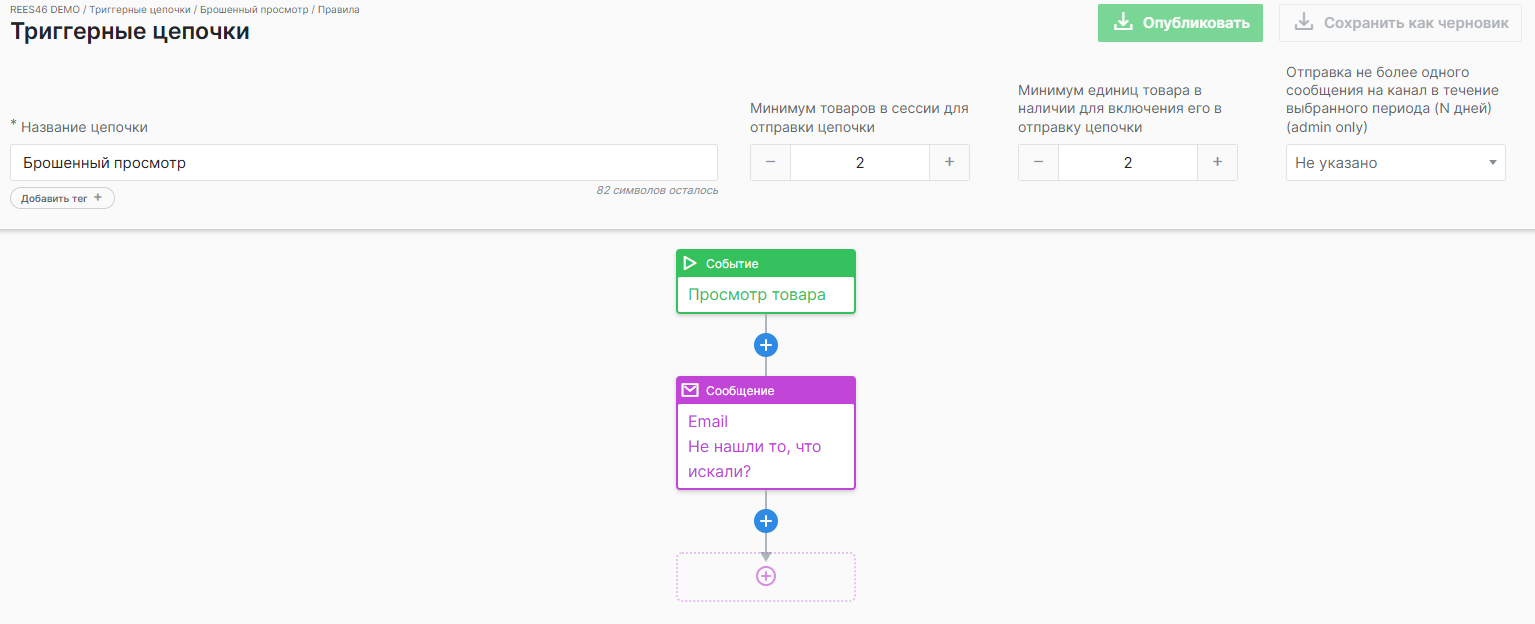Click download icon on Сохранить как черновик
1535x624 pixels.
tap(1303, 22)
